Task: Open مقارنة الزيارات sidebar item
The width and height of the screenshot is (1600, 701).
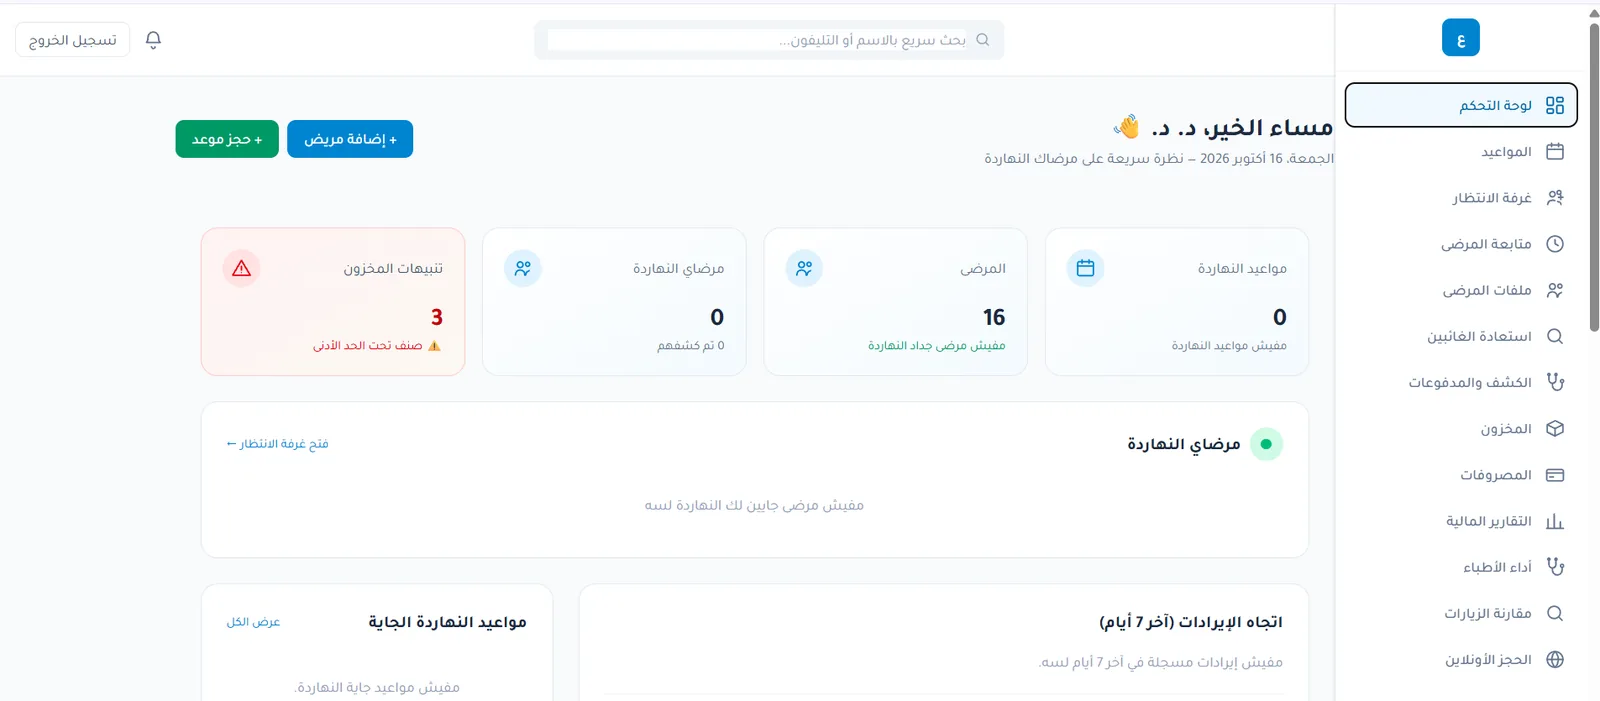Action: coord(1461,613)
